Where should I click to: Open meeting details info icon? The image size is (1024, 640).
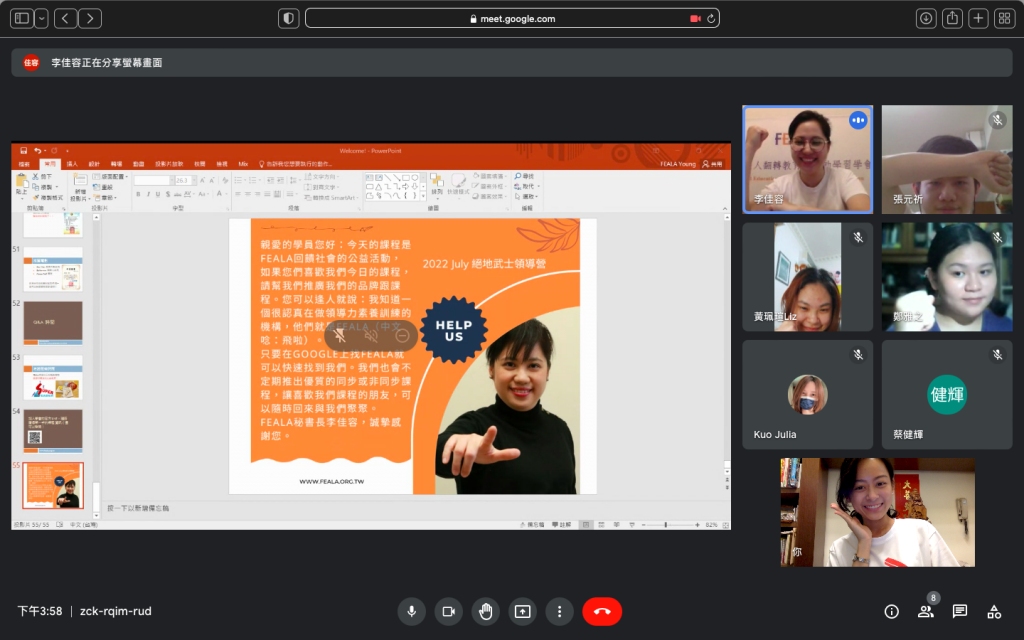click(891, 611)
